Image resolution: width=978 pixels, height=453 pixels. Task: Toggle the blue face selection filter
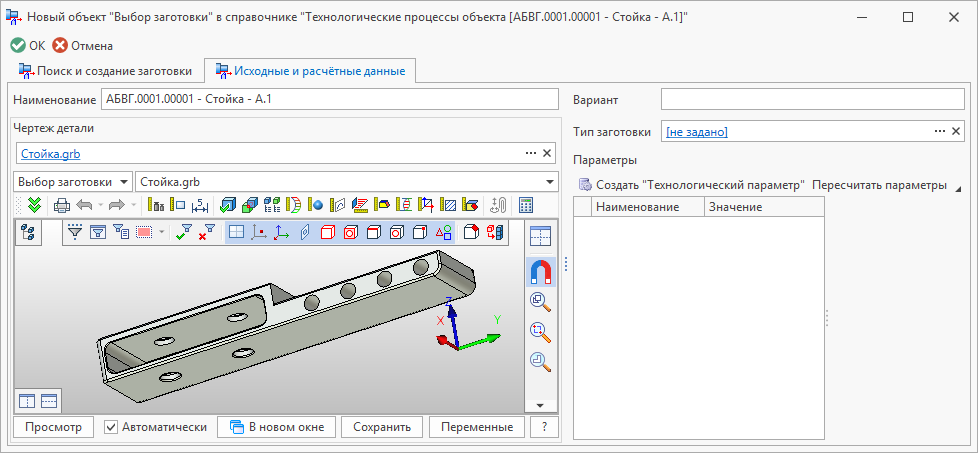click(x=304, y=233)
